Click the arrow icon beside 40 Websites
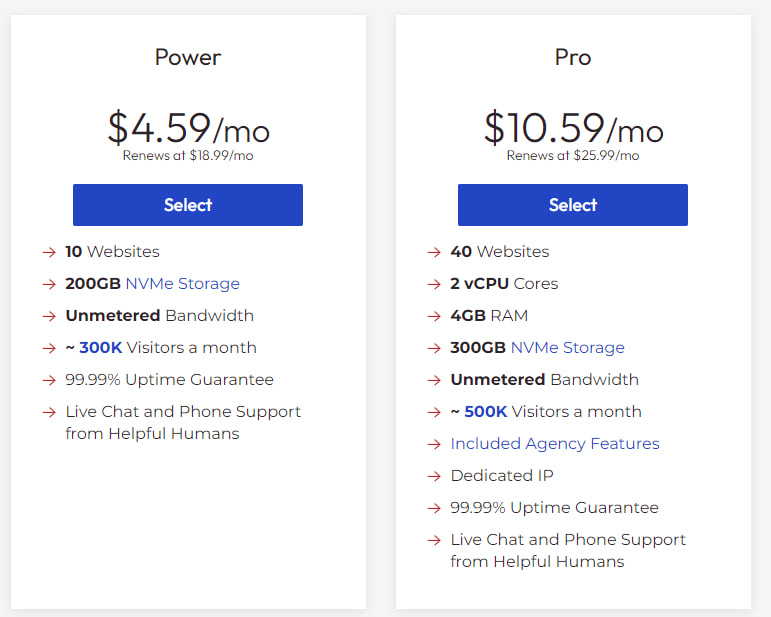This screenshot has height=617, width=771. 434,252
